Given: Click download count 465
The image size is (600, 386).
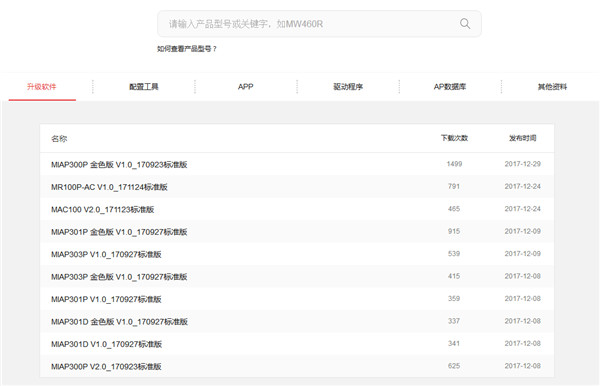Looking at the screenshot, I should pos(454,209).
